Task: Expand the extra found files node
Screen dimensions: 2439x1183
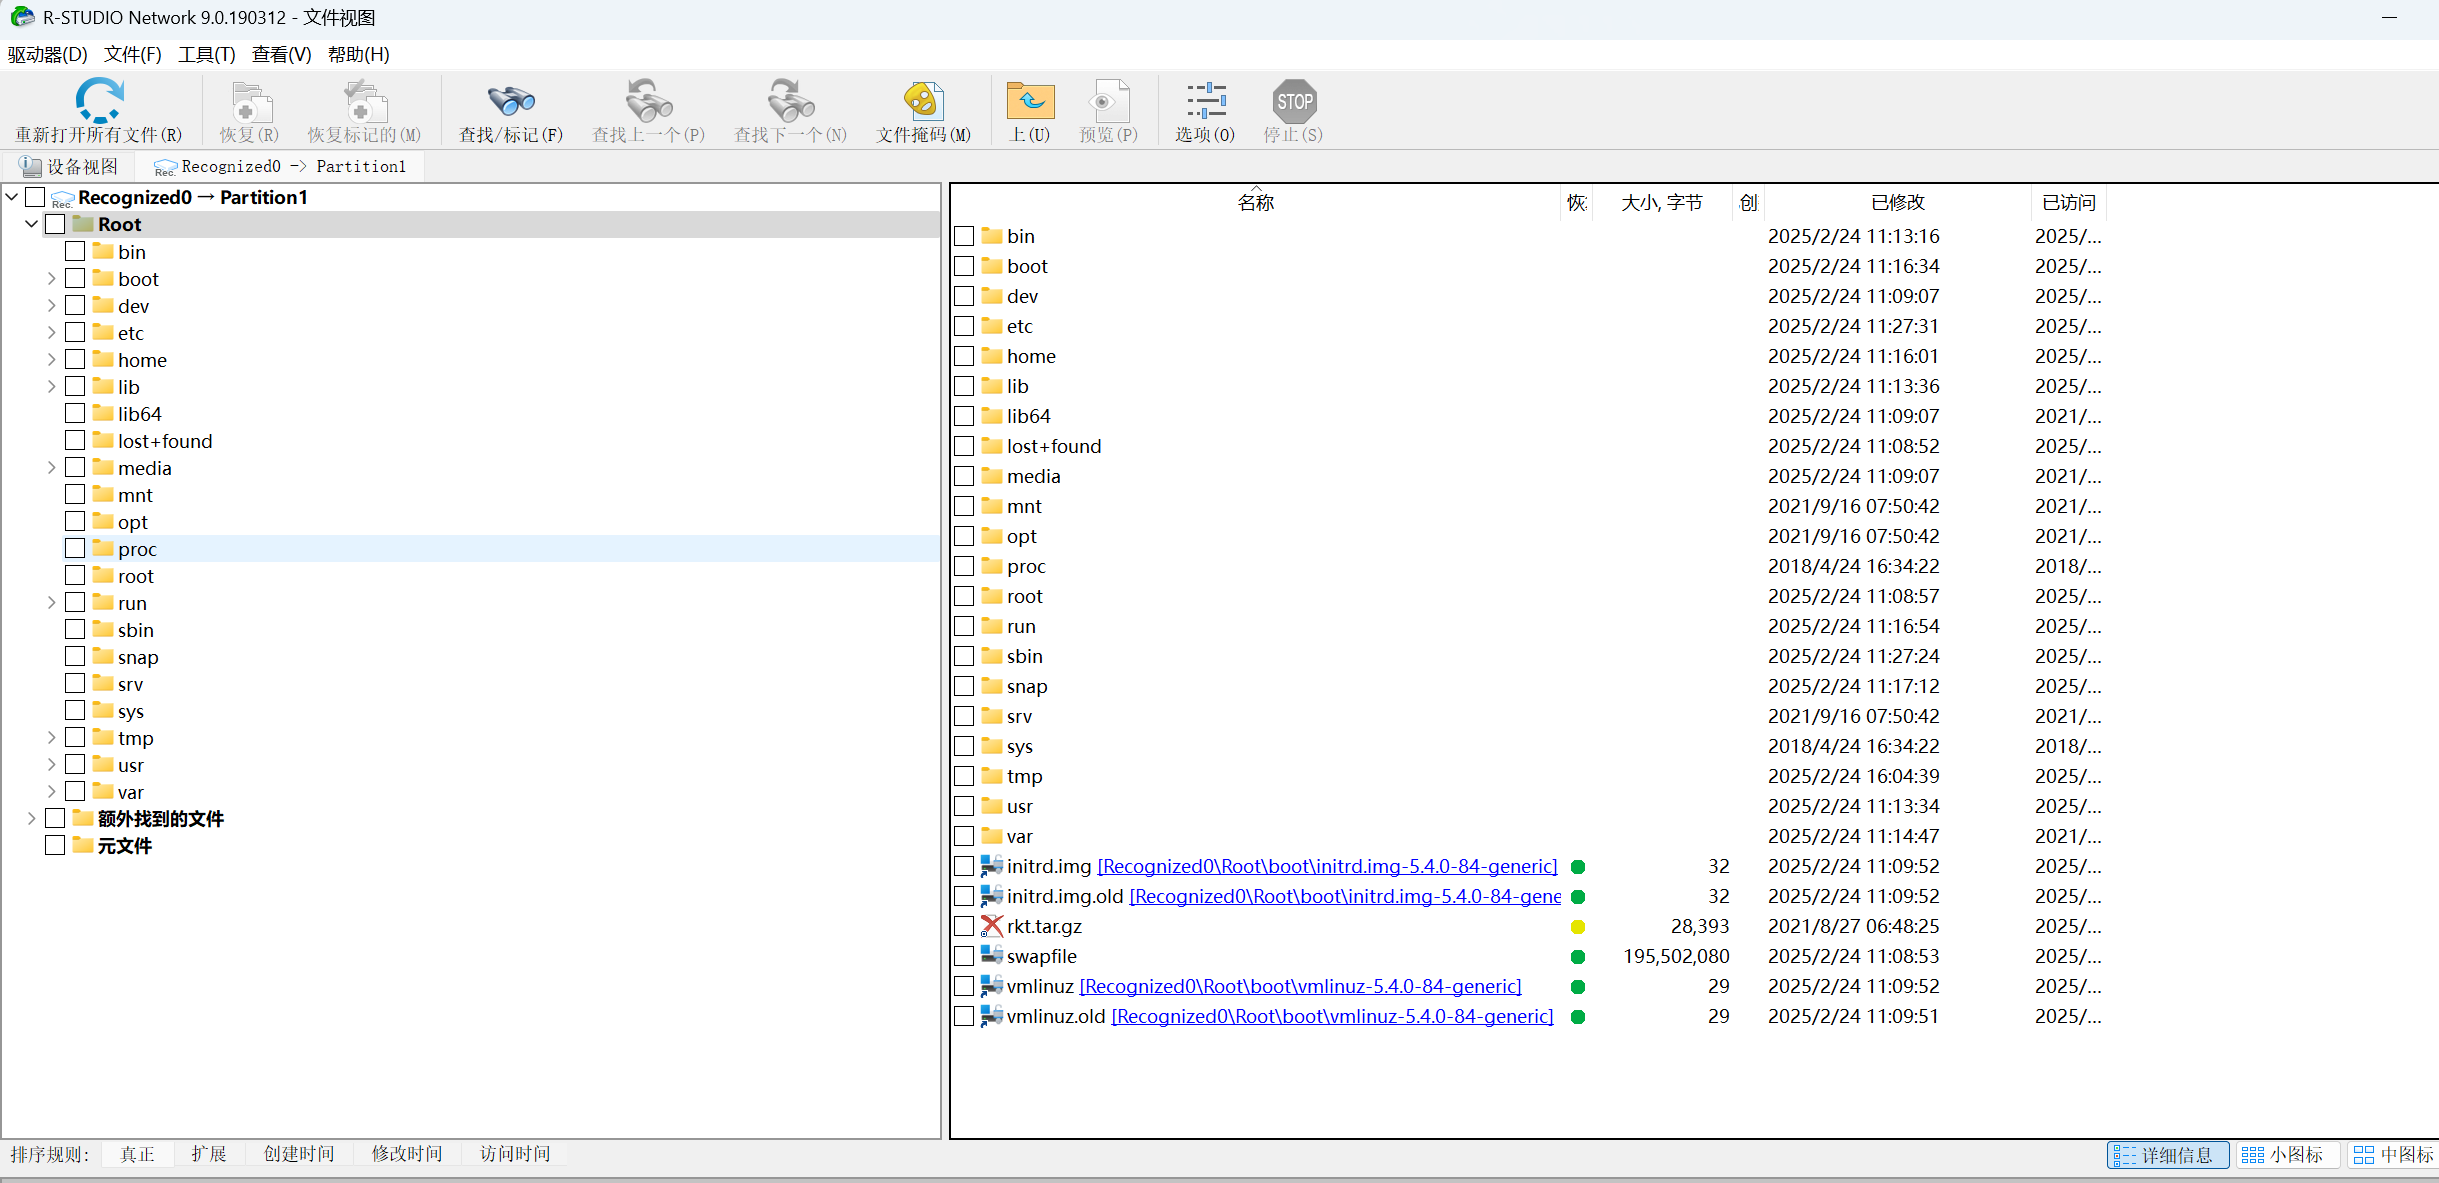Action: point(32,819)
